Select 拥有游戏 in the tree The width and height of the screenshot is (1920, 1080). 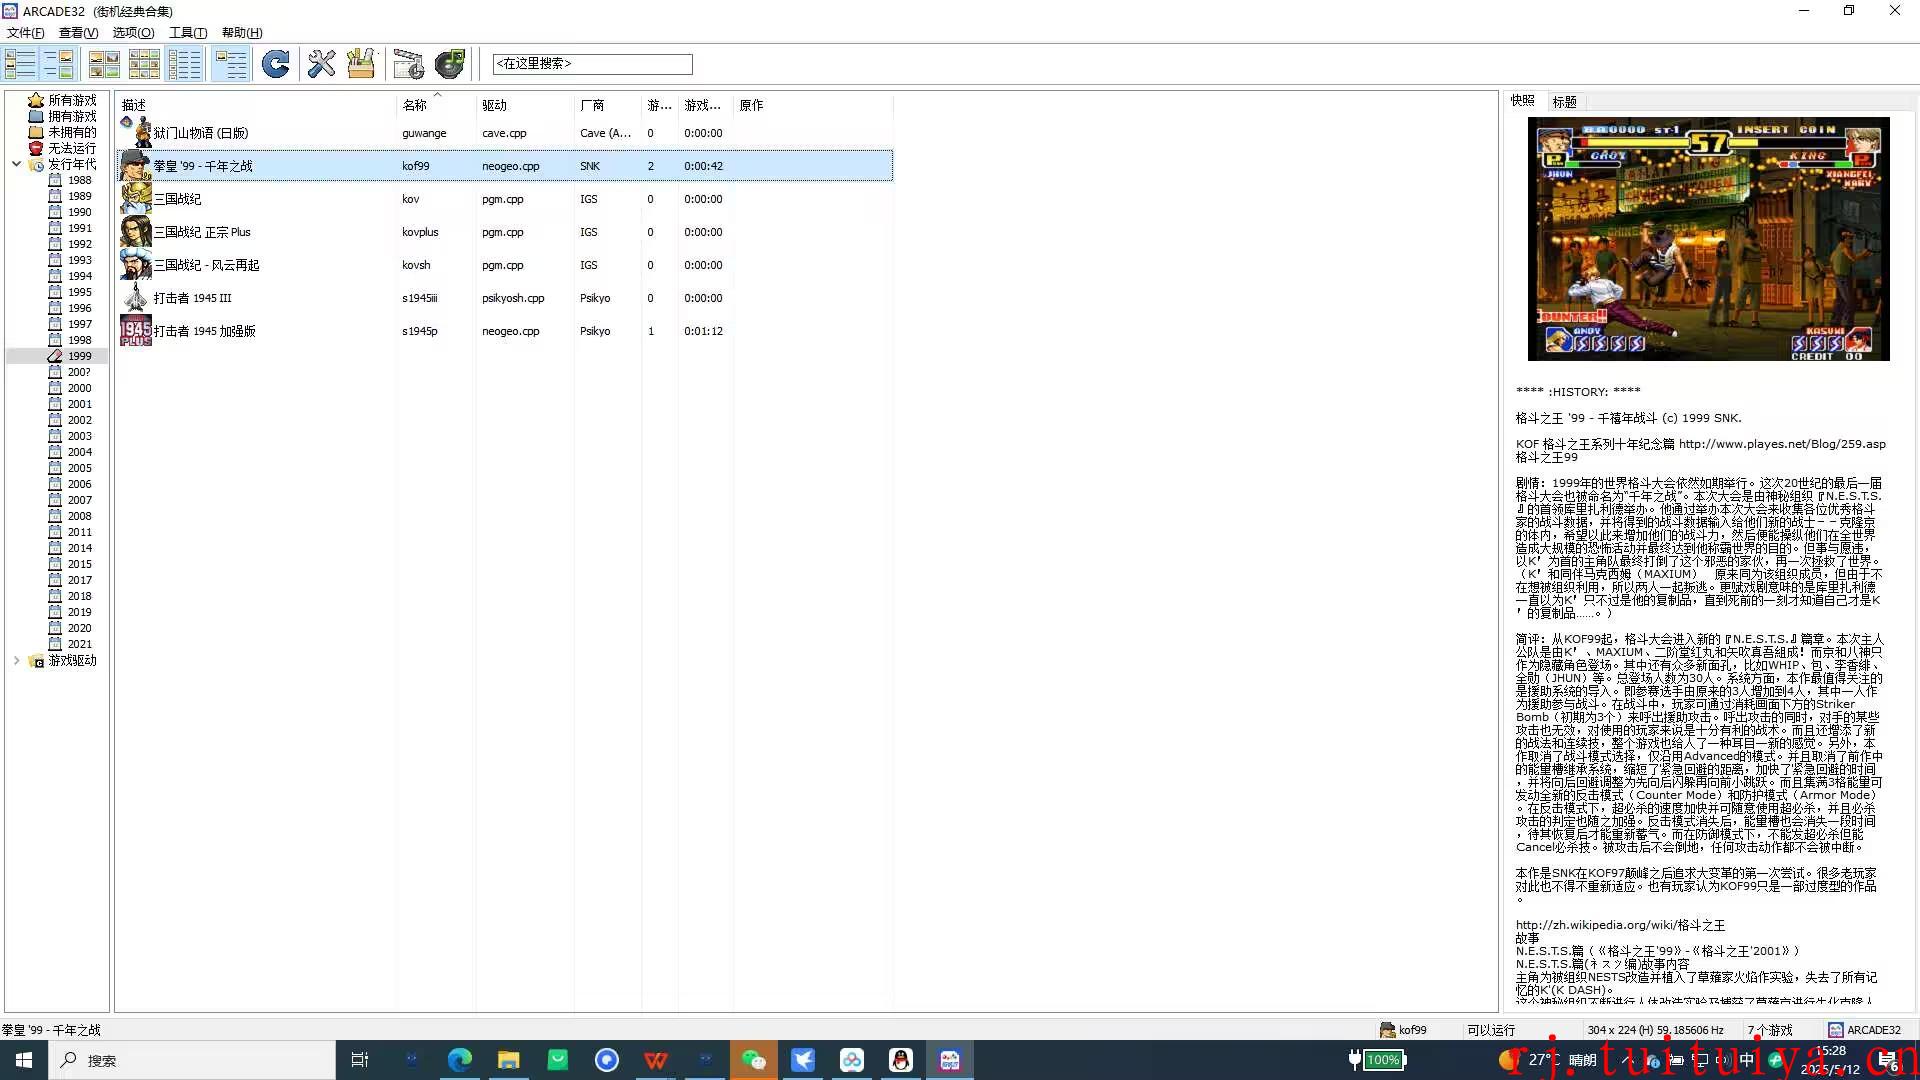(72, 116)
